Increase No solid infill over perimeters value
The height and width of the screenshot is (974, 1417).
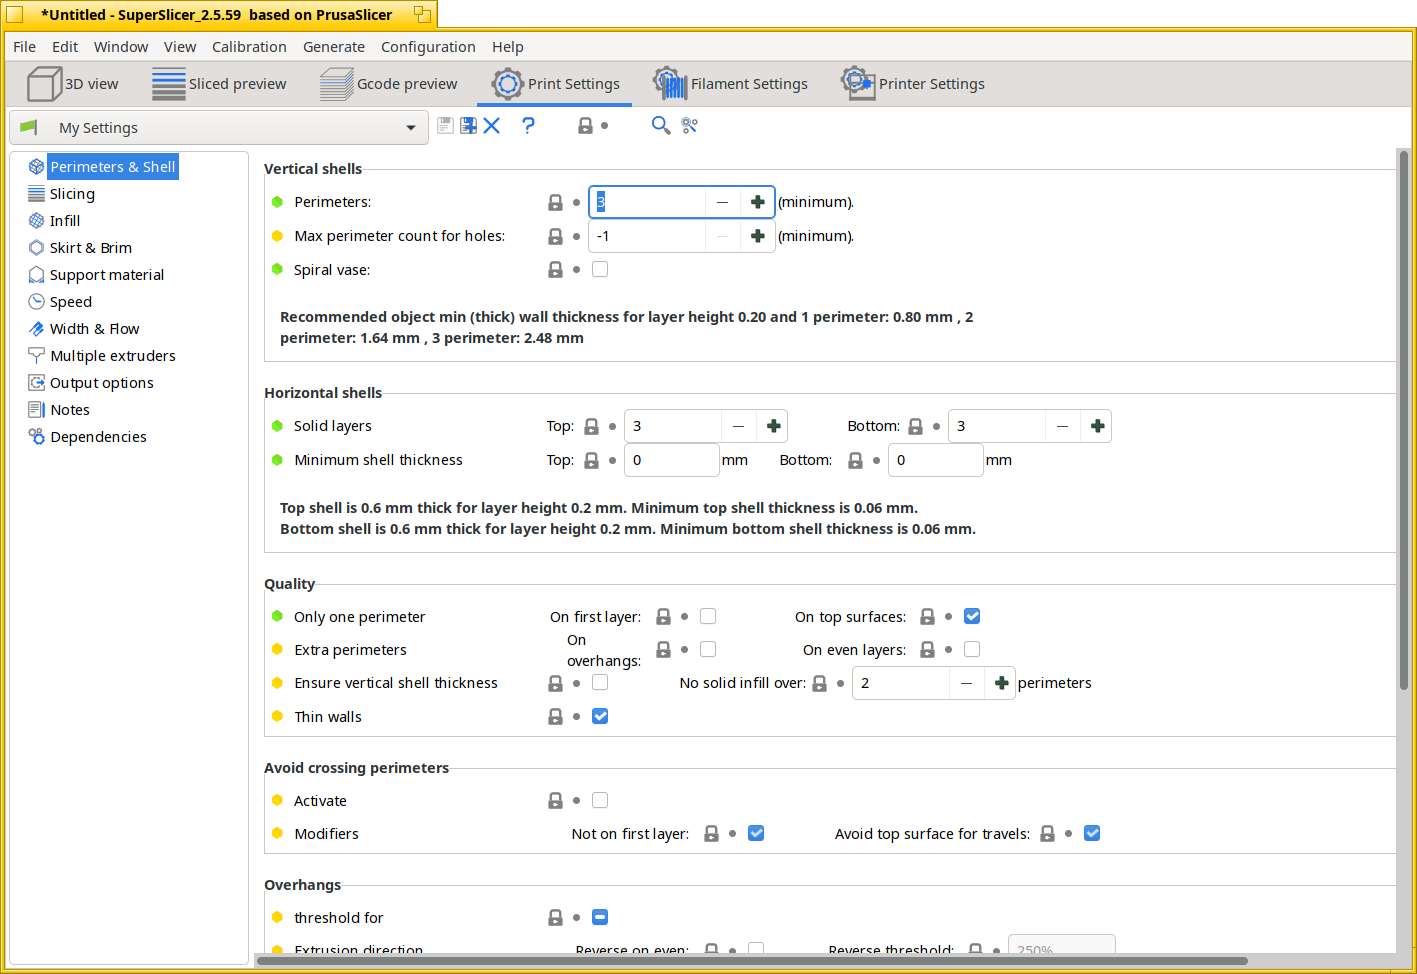pyautogui.click(x=1001, y=683)
